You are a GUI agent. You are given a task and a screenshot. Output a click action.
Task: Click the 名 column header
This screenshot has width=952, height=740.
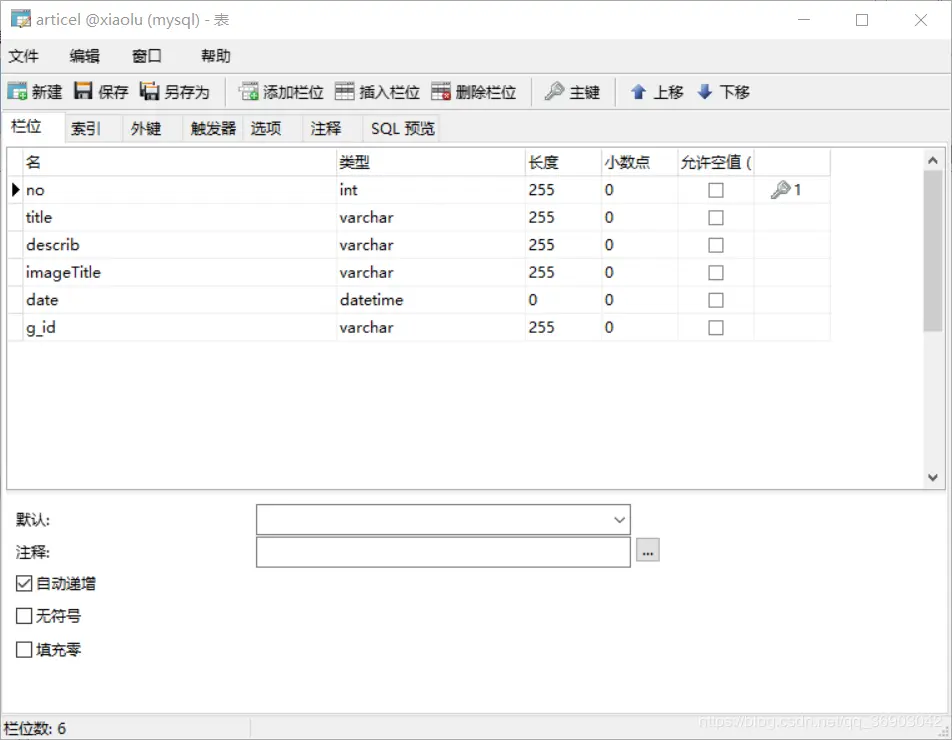point(180,162)
